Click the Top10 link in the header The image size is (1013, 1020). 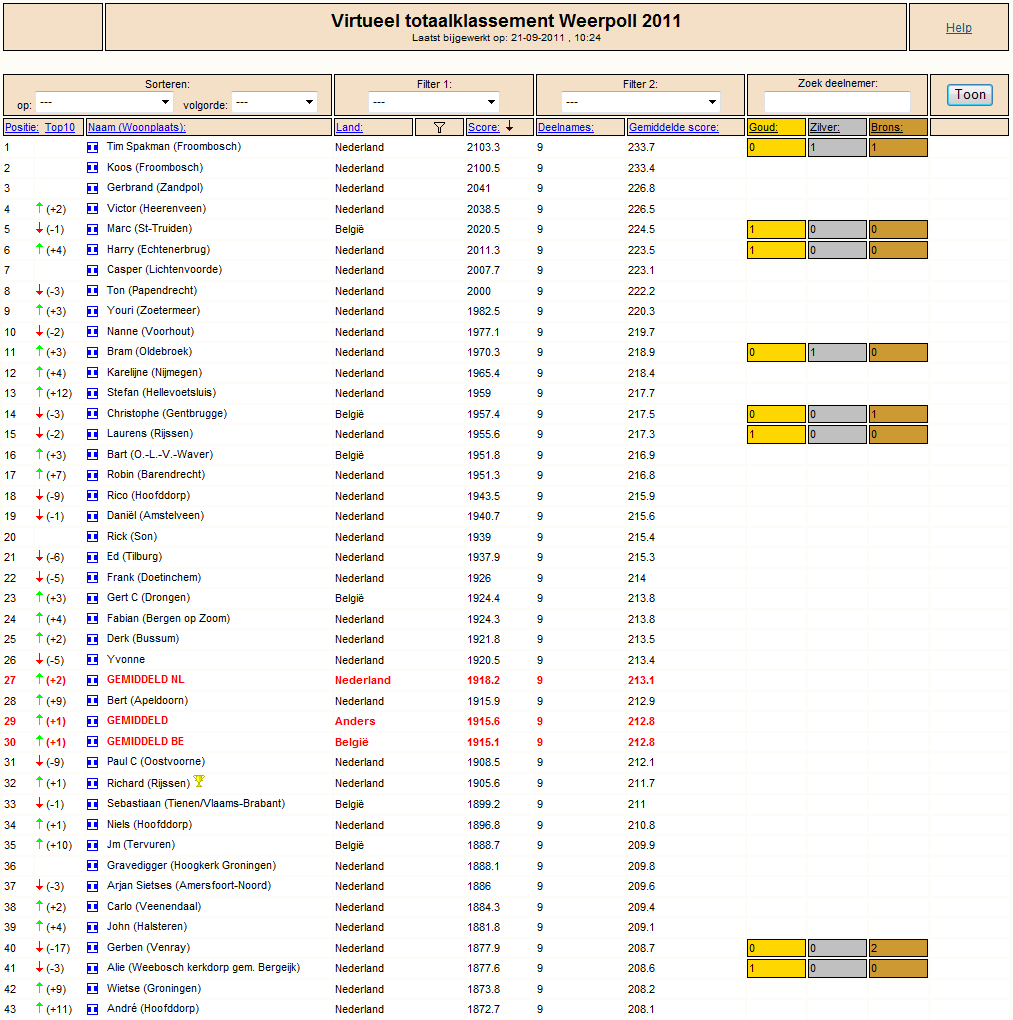pos(60,128)
